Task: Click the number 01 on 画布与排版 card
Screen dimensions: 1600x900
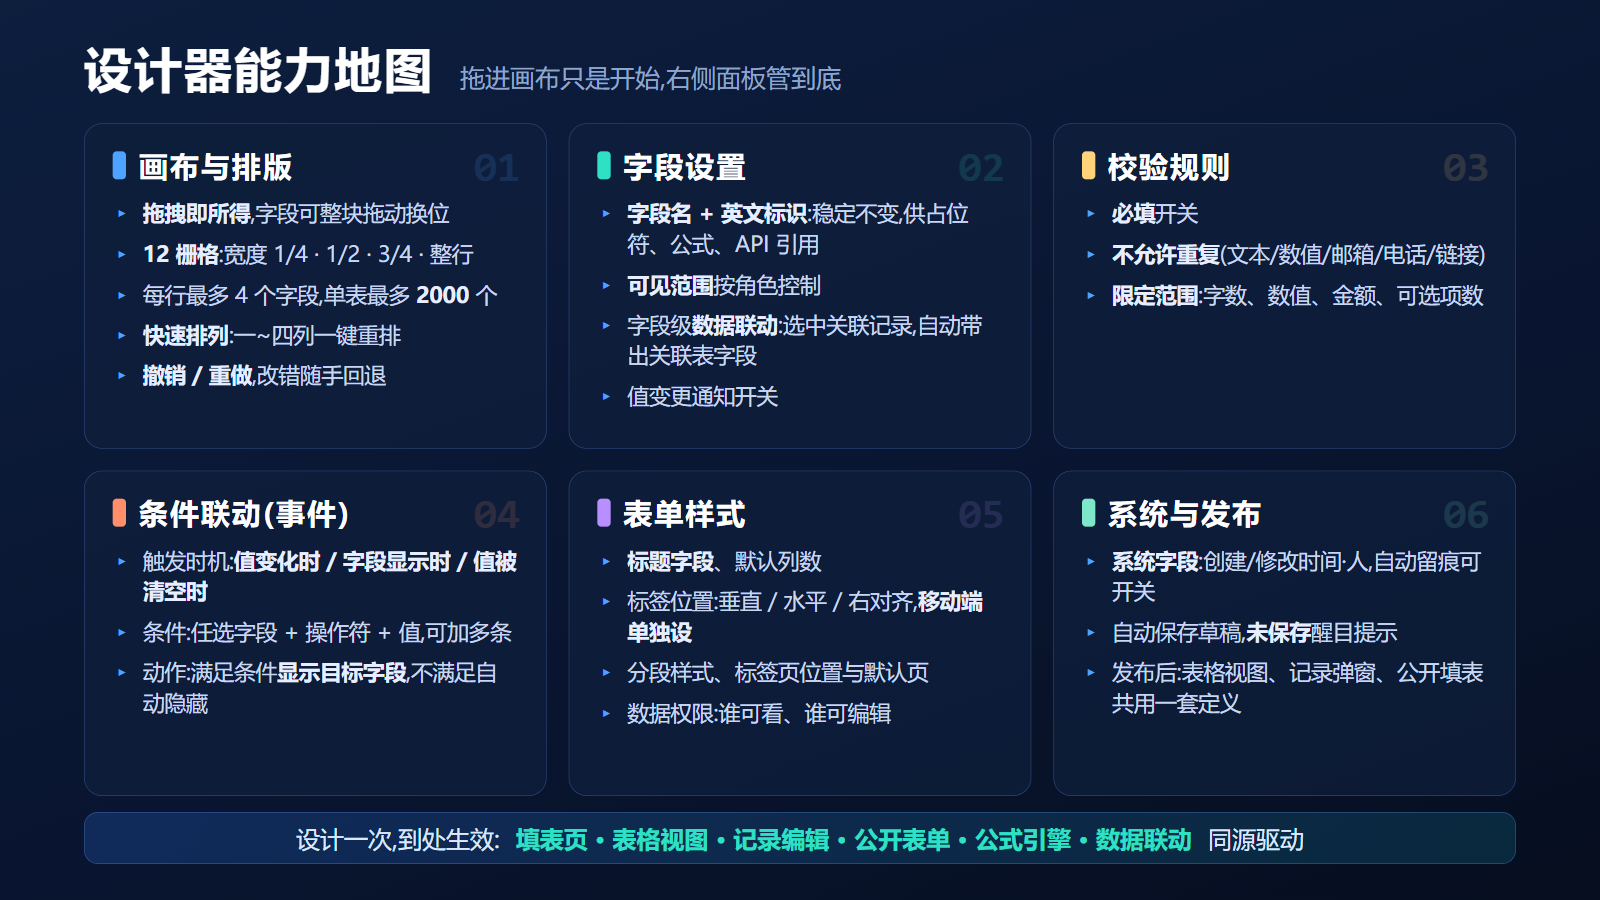Action: pos(496,168)
